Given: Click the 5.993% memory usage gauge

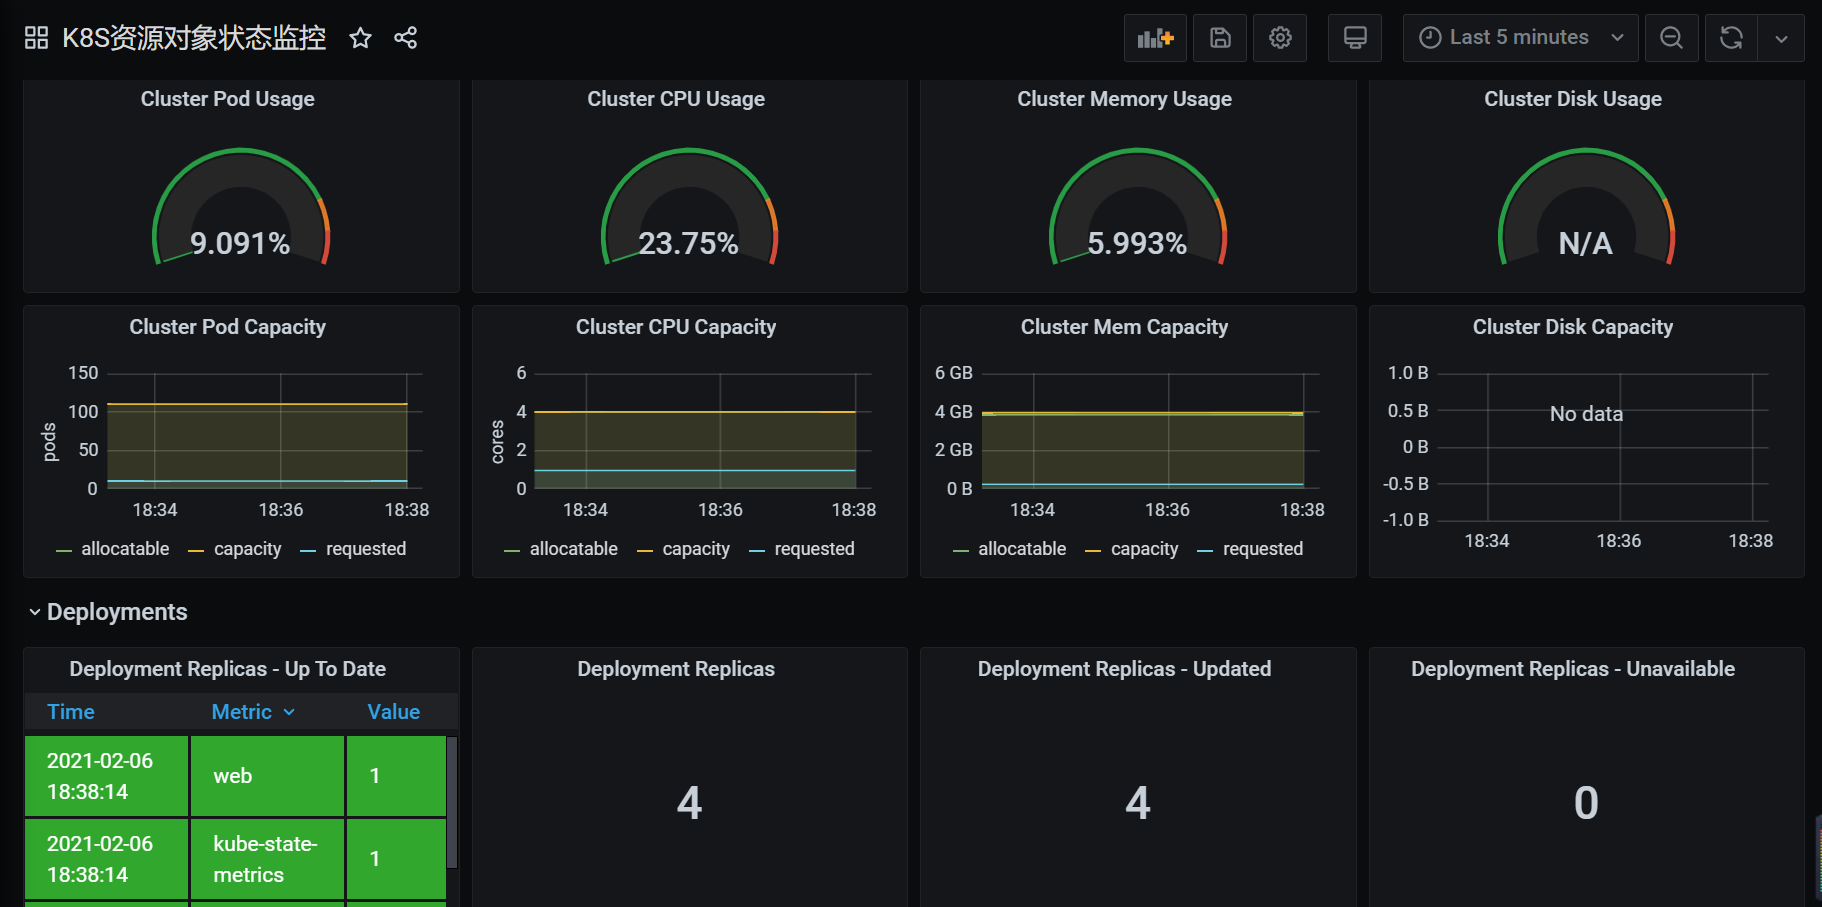Looking at the screenshot, I should [x=1137, y=208].
